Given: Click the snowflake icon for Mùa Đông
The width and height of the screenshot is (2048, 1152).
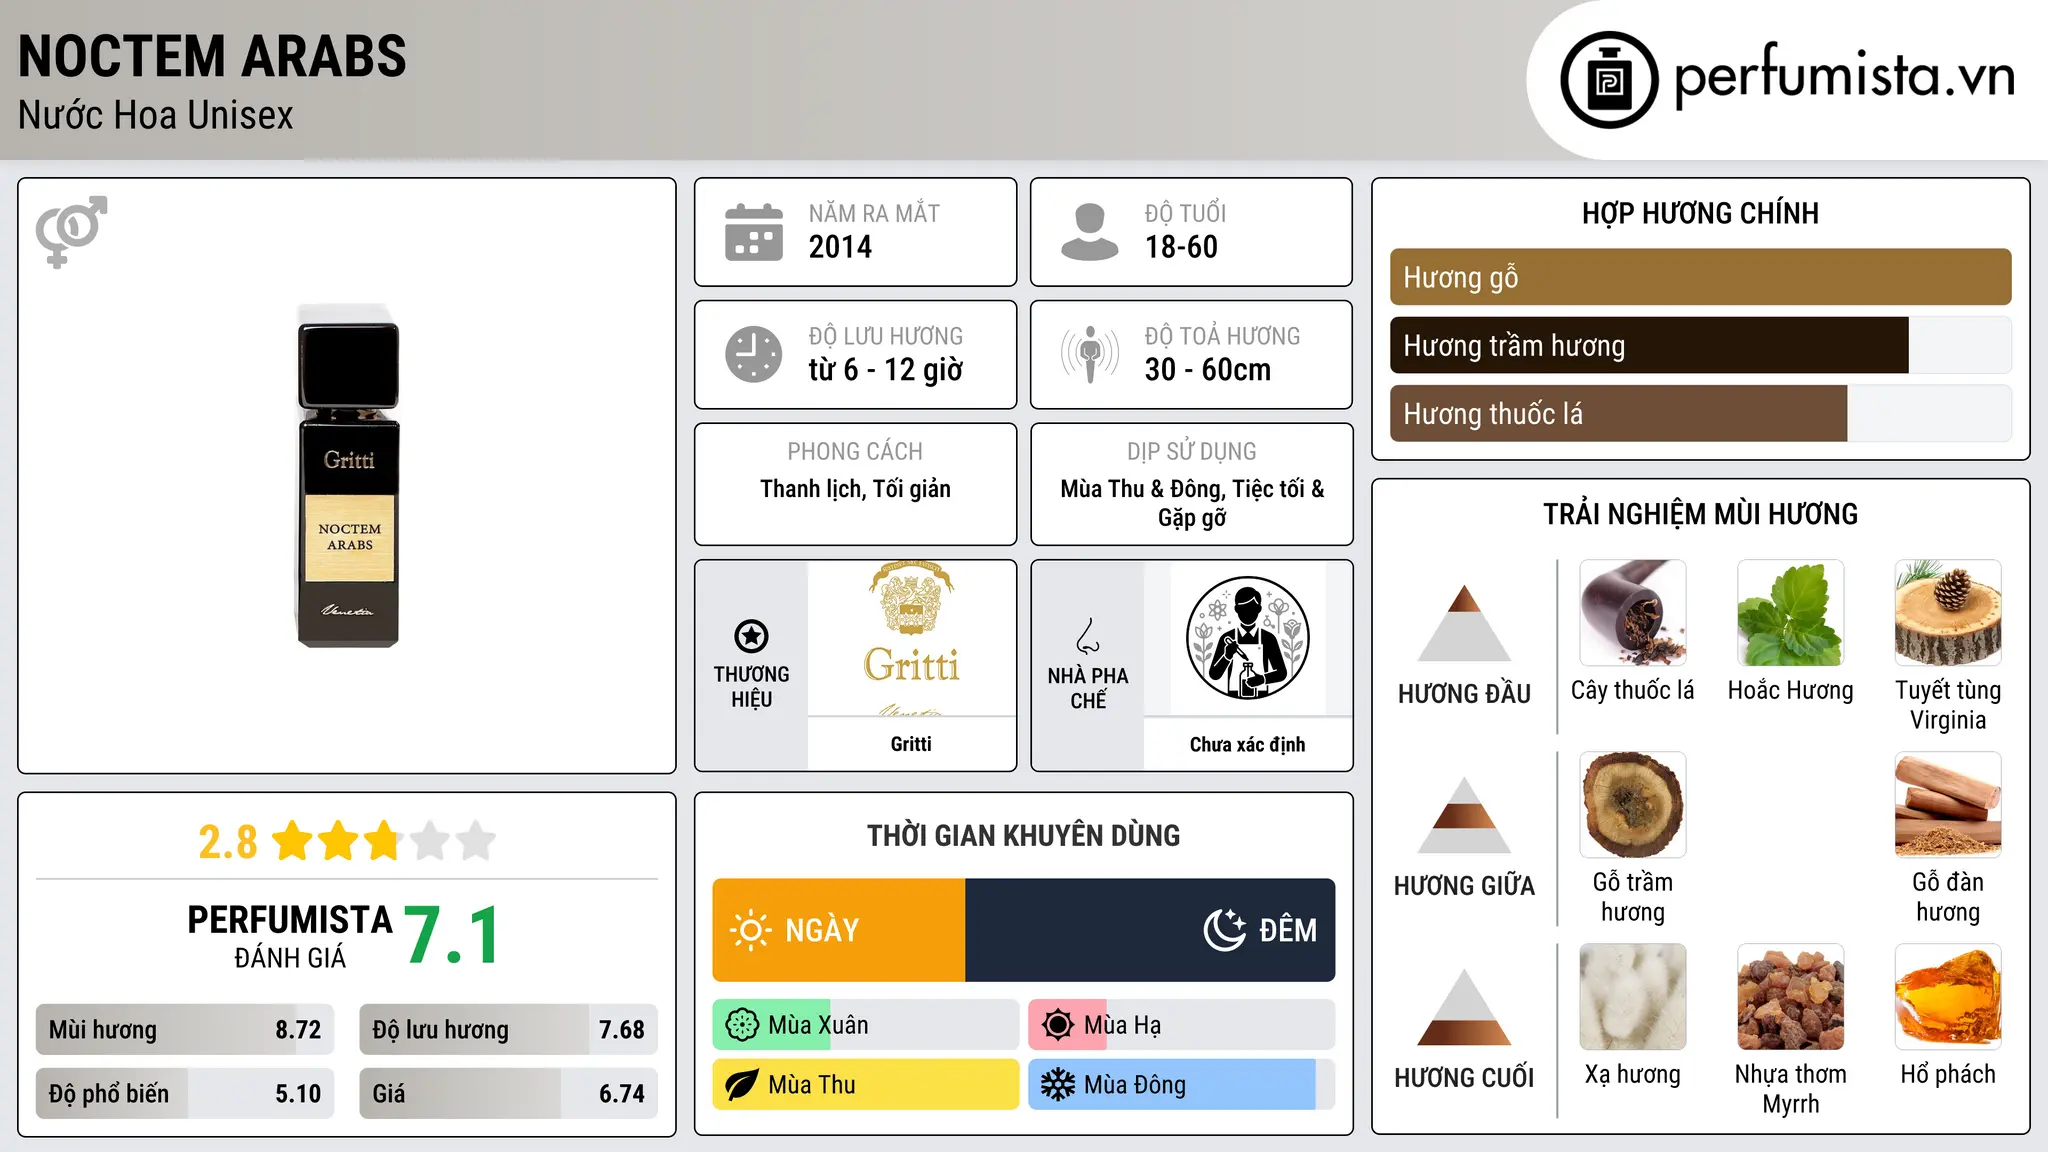Looking at the screenshot, I should [x=1058, y=1085].
